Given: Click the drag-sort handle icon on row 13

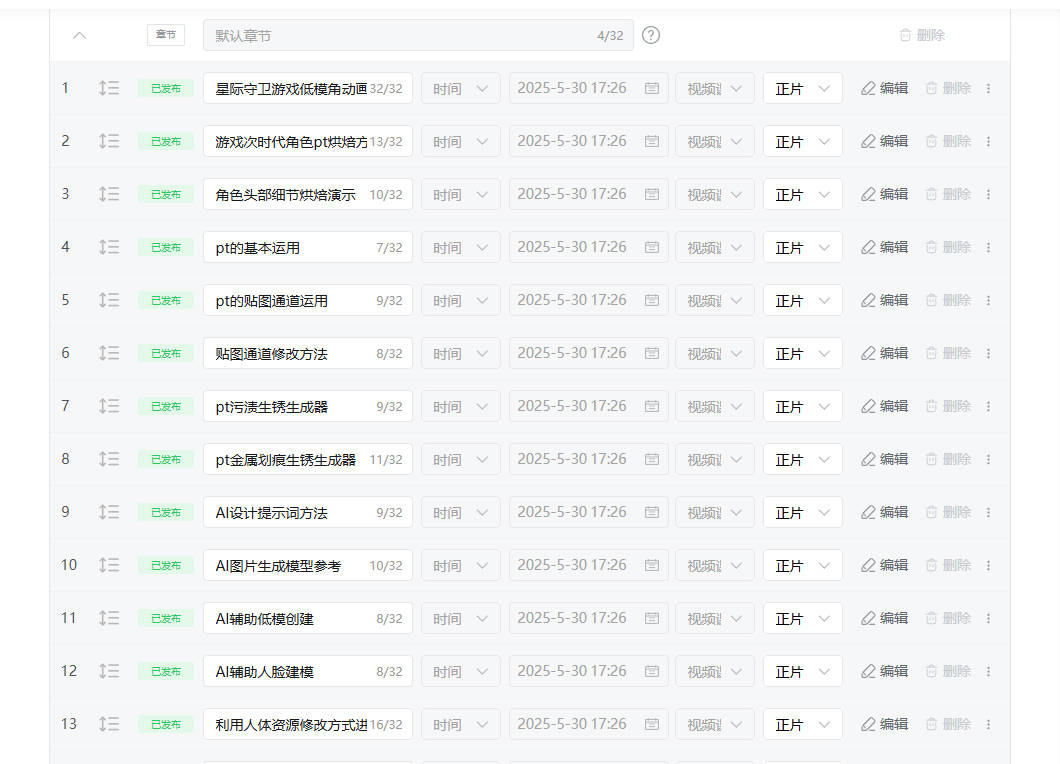Looking at the screenshot, I should pos(109,724).
